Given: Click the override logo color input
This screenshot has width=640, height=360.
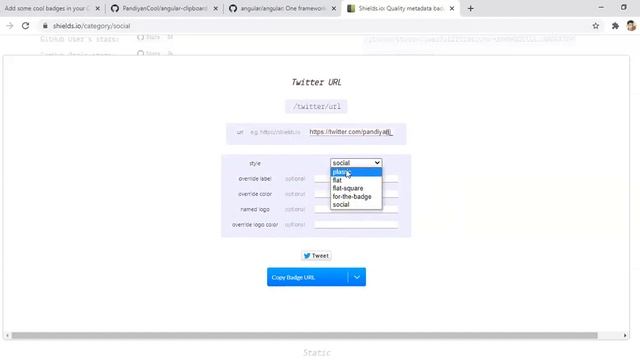Looking at the screenshot, I should pos(356,224).
